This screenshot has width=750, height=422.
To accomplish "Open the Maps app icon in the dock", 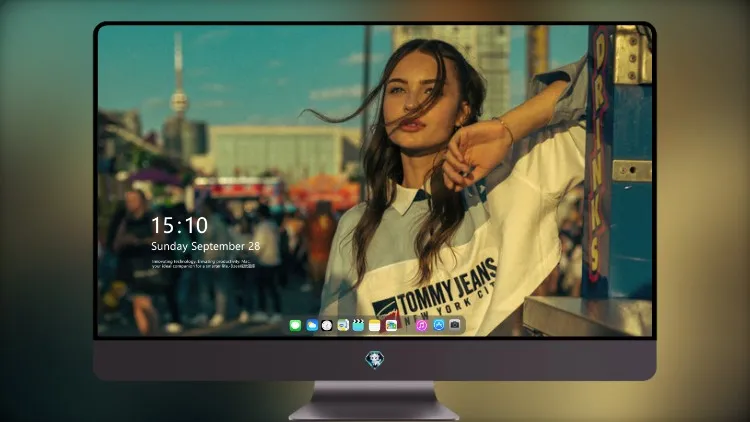I will pos(343,325).
